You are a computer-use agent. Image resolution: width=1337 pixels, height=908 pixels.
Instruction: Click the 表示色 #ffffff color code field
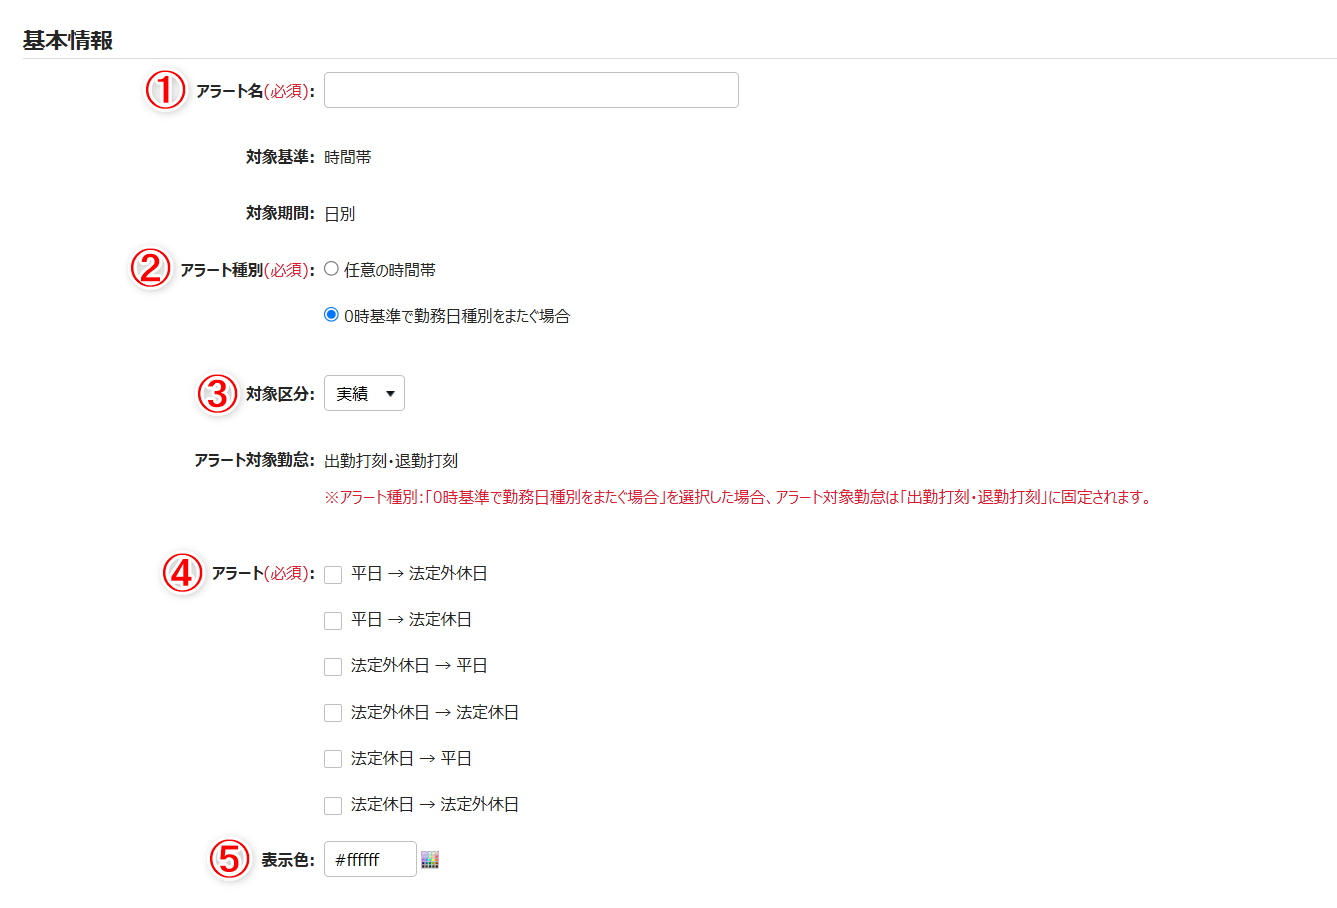370,859
